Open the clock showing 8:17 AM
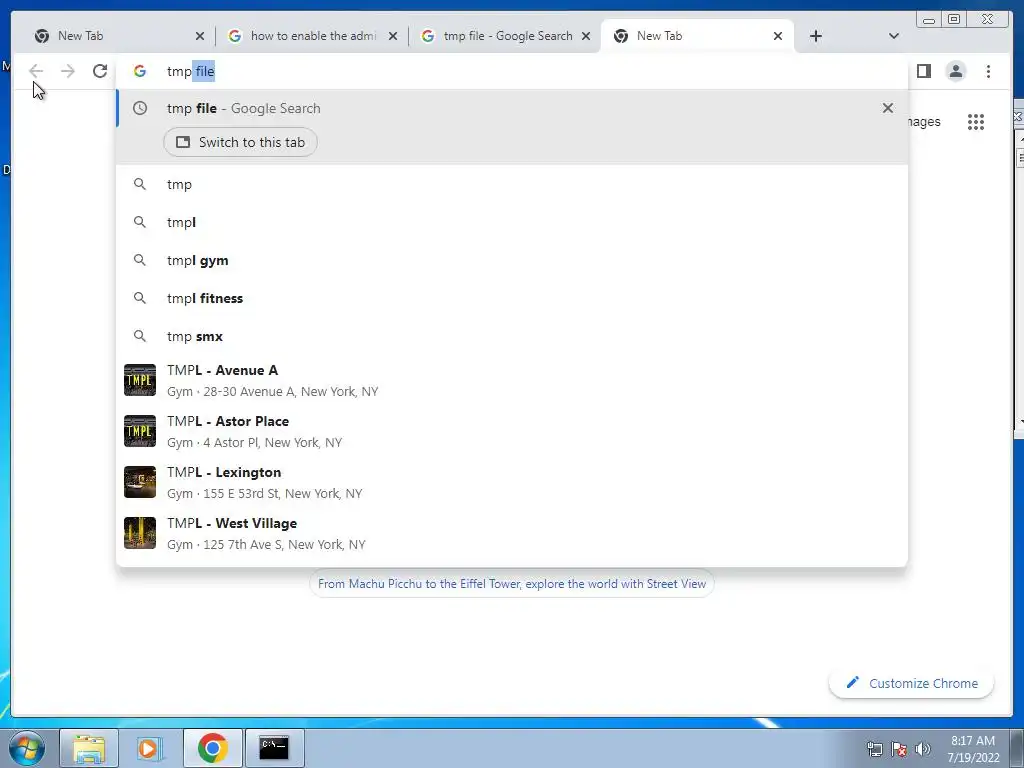 pyautogui.click(x=973, y=748)
